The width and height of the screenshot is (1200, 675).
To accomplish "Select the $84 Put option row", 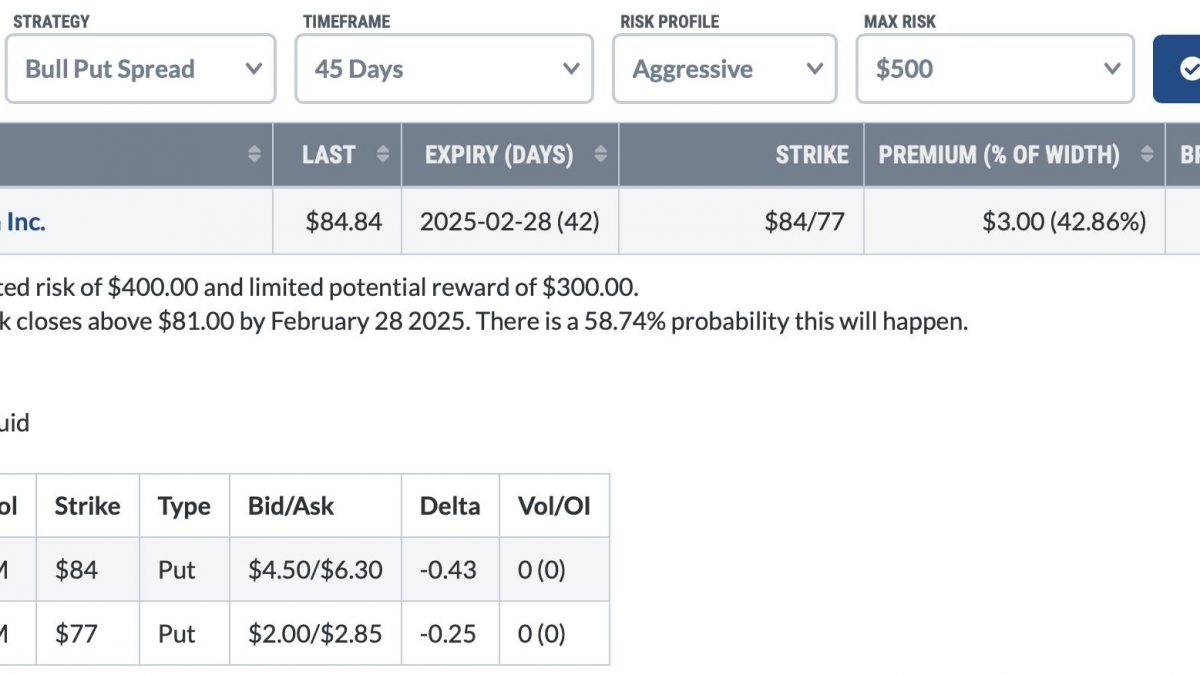I will (304, 570).
